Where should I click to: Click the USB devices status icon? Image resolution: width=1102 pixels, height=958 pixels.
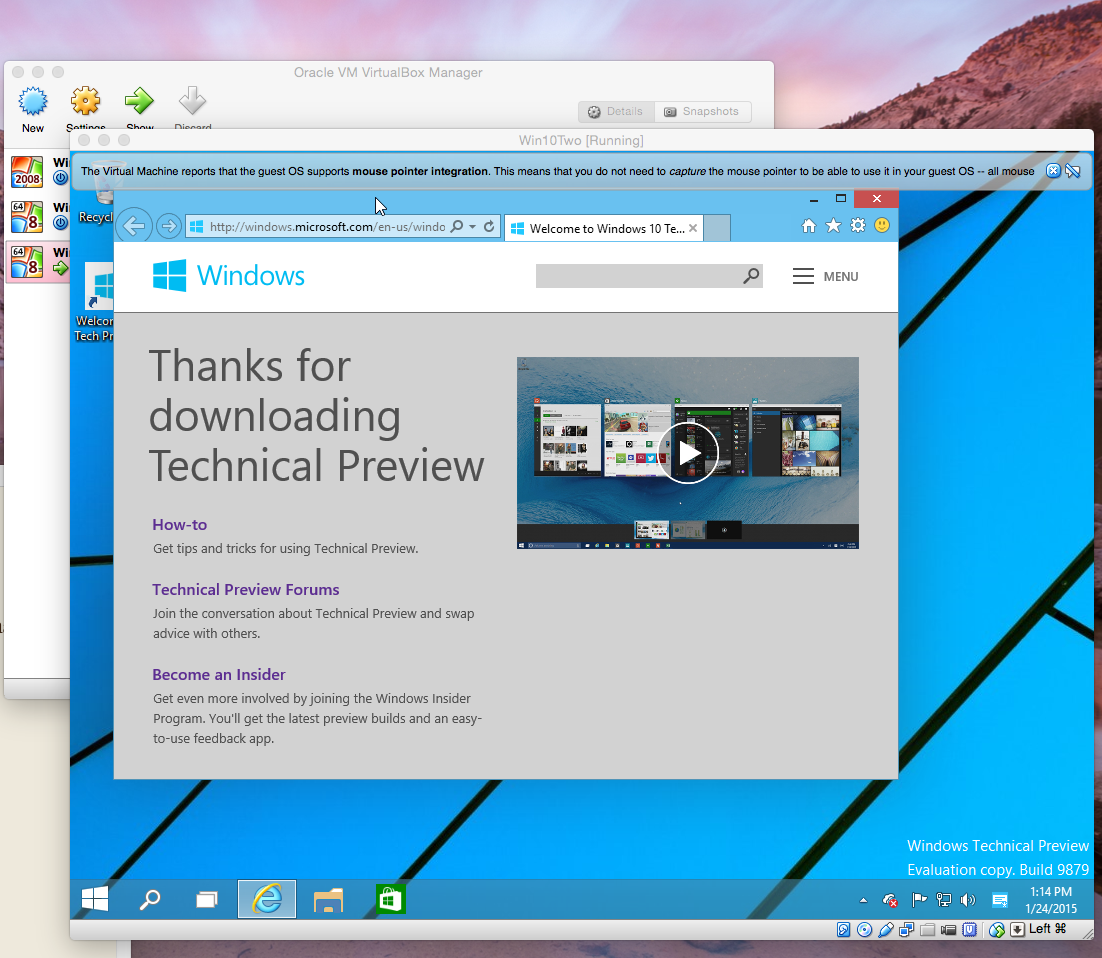point(885,930)
